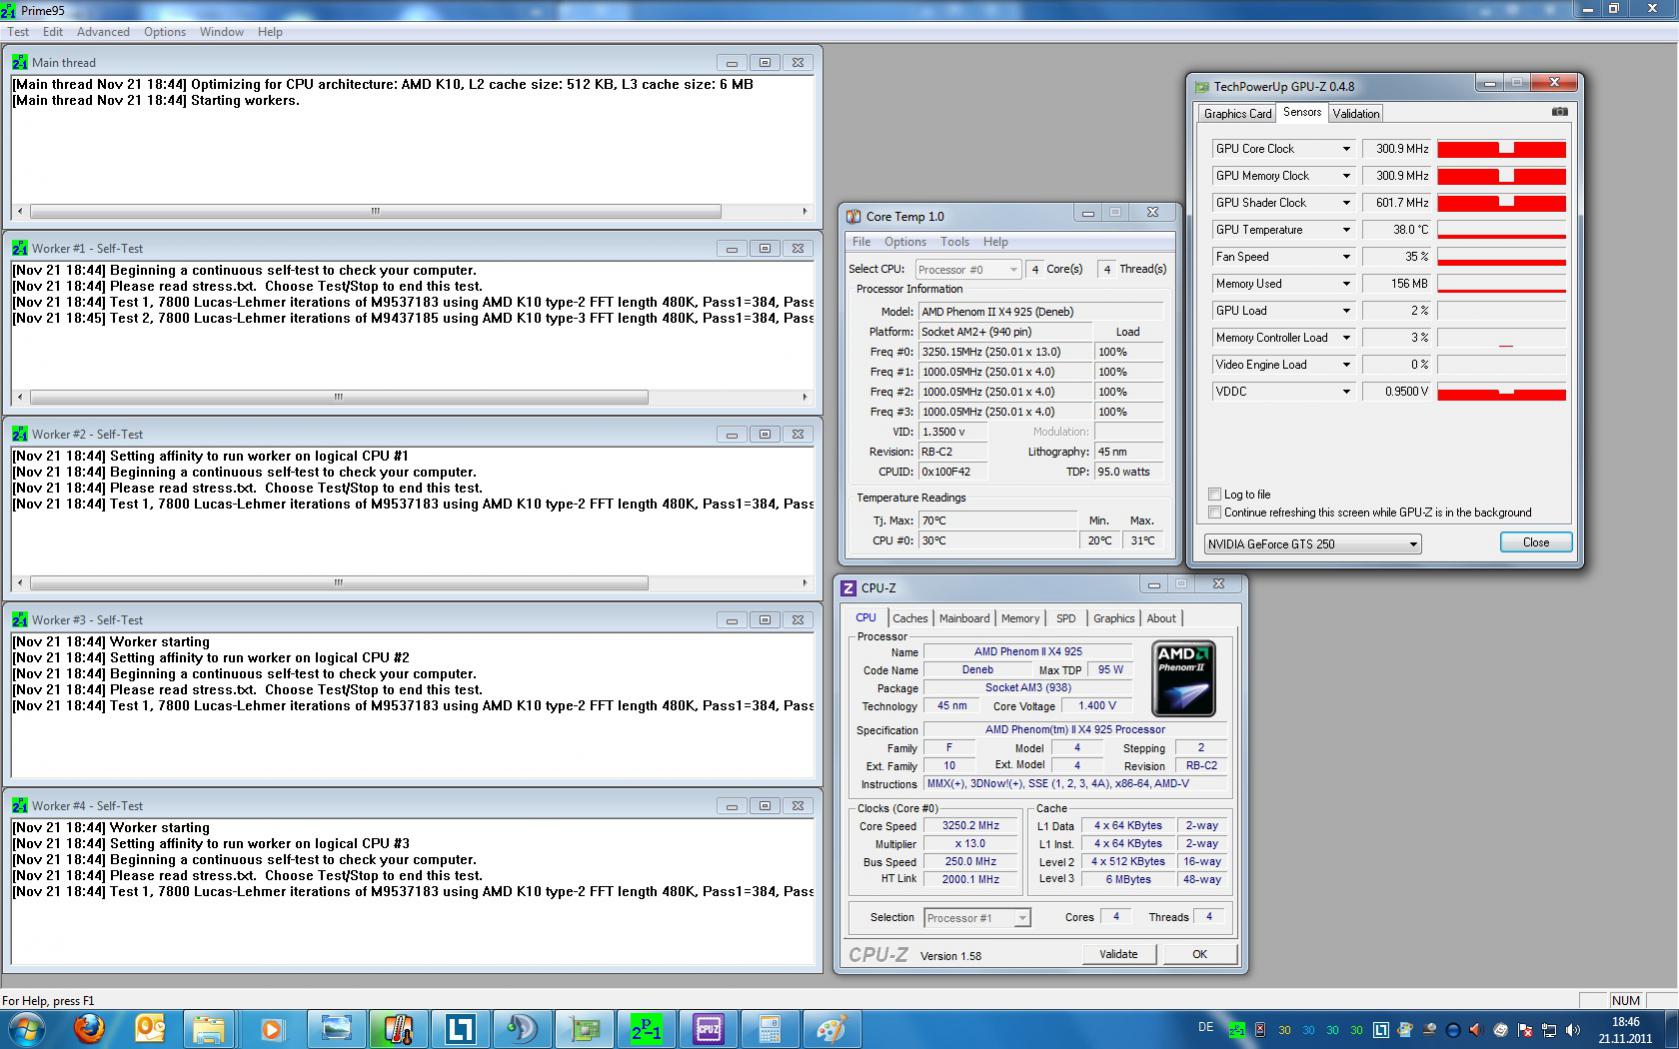Viewport: 1679px width, 1049px height.
Task: Expand the GPU Load sensor dropdown
Action: coord(1346,311)
